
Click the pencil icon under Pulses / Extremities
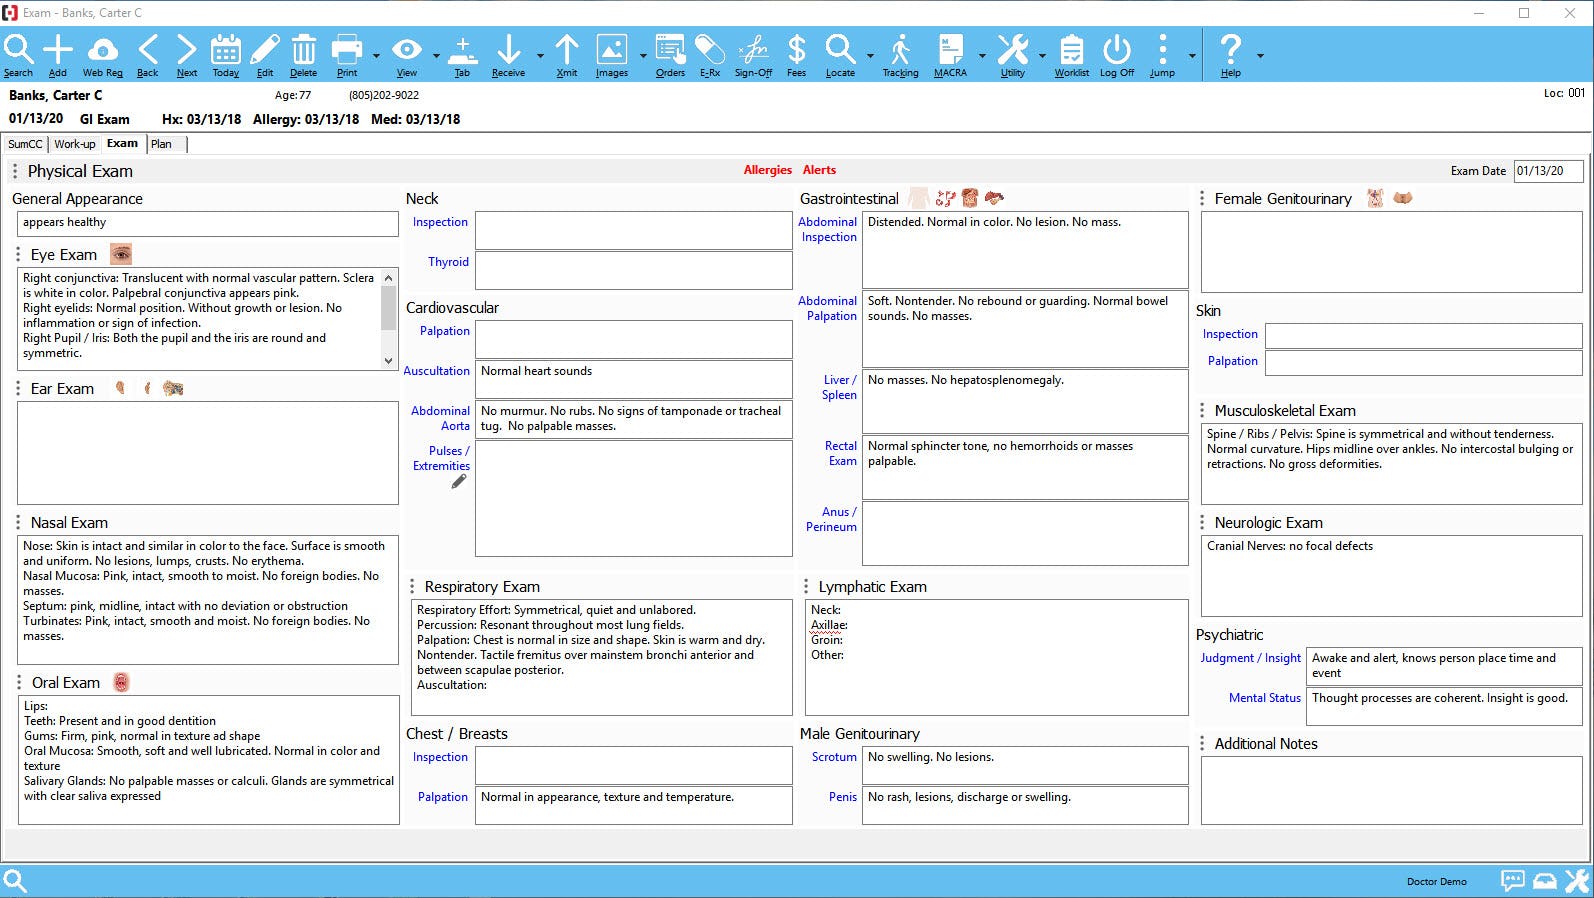point(459,481)
